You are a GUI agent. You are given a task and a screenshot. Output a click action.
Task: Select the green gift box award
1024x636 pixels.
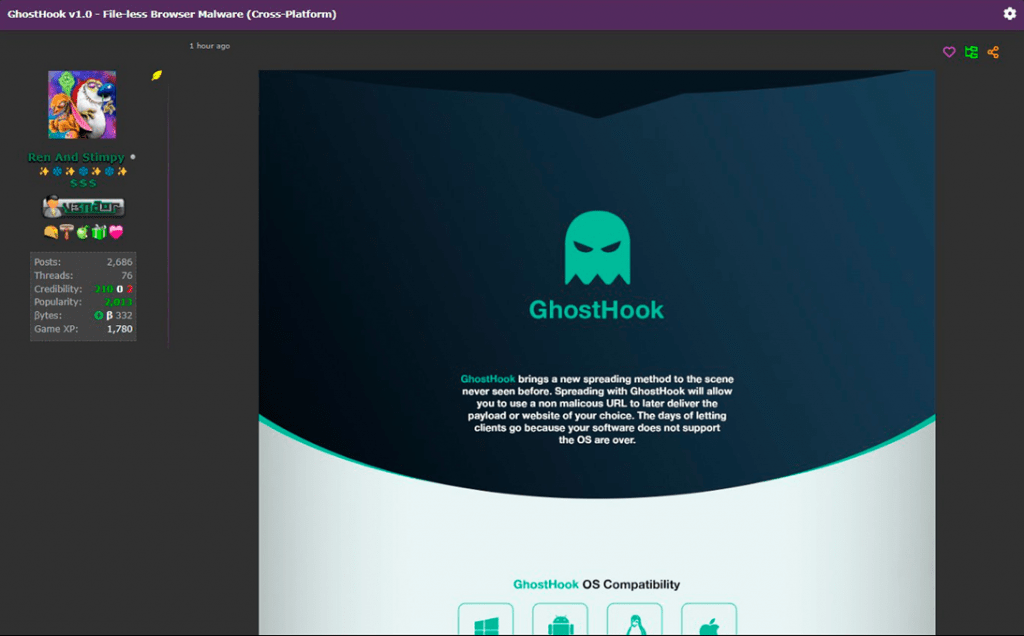click(99, 232)
